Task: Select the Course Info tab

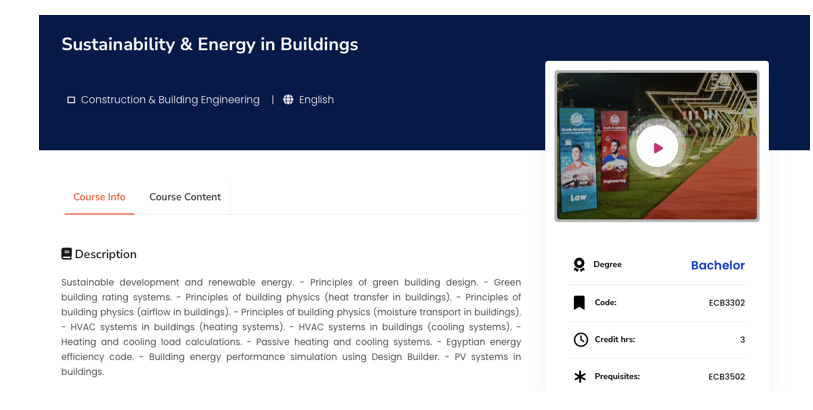Action: click(99, 197)
